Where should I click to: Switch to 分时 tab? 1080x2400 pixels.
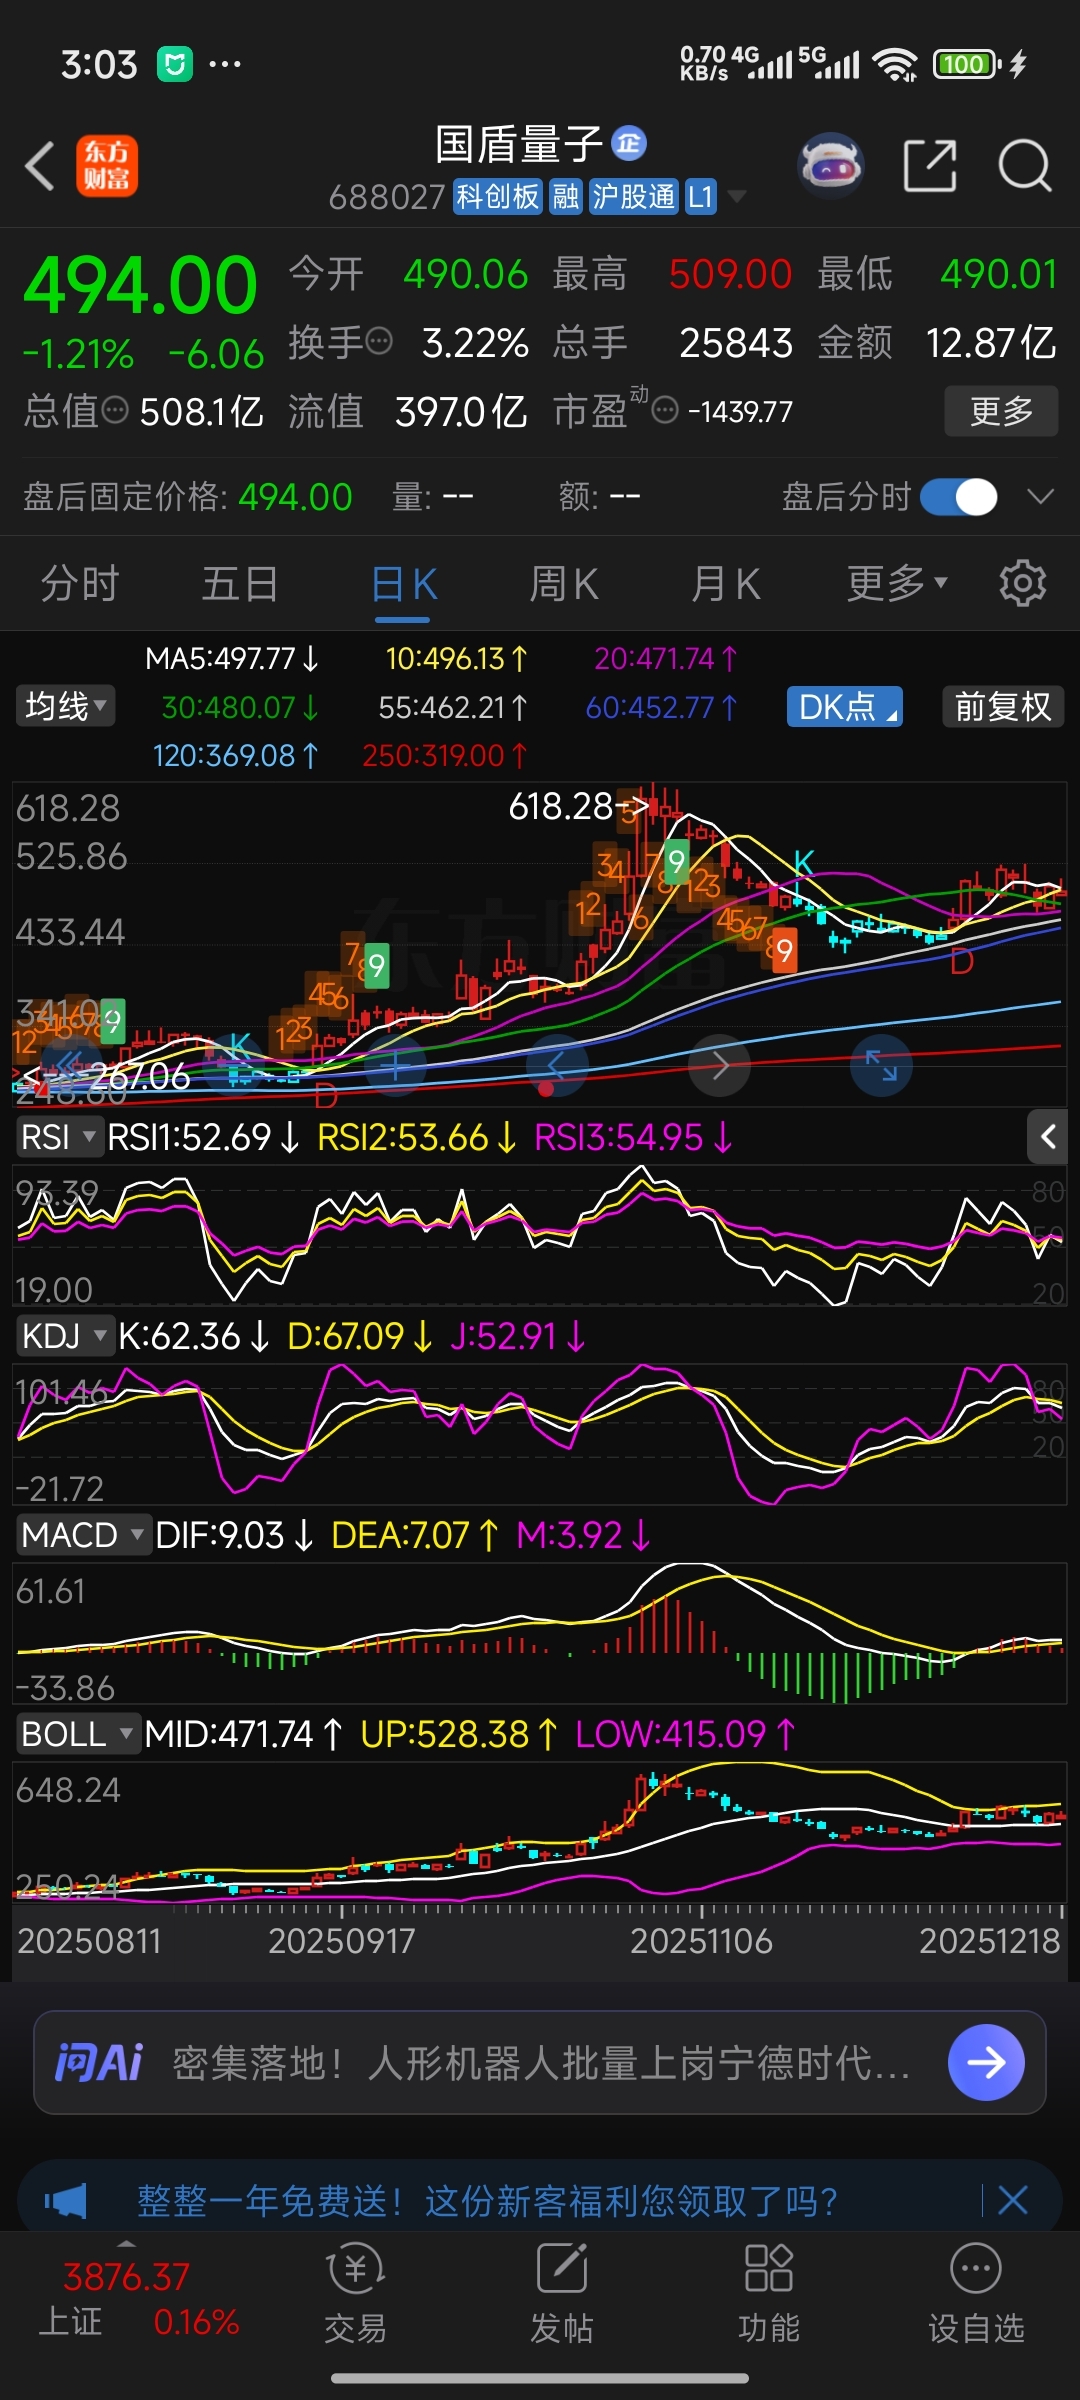click(x=80, y=583)
